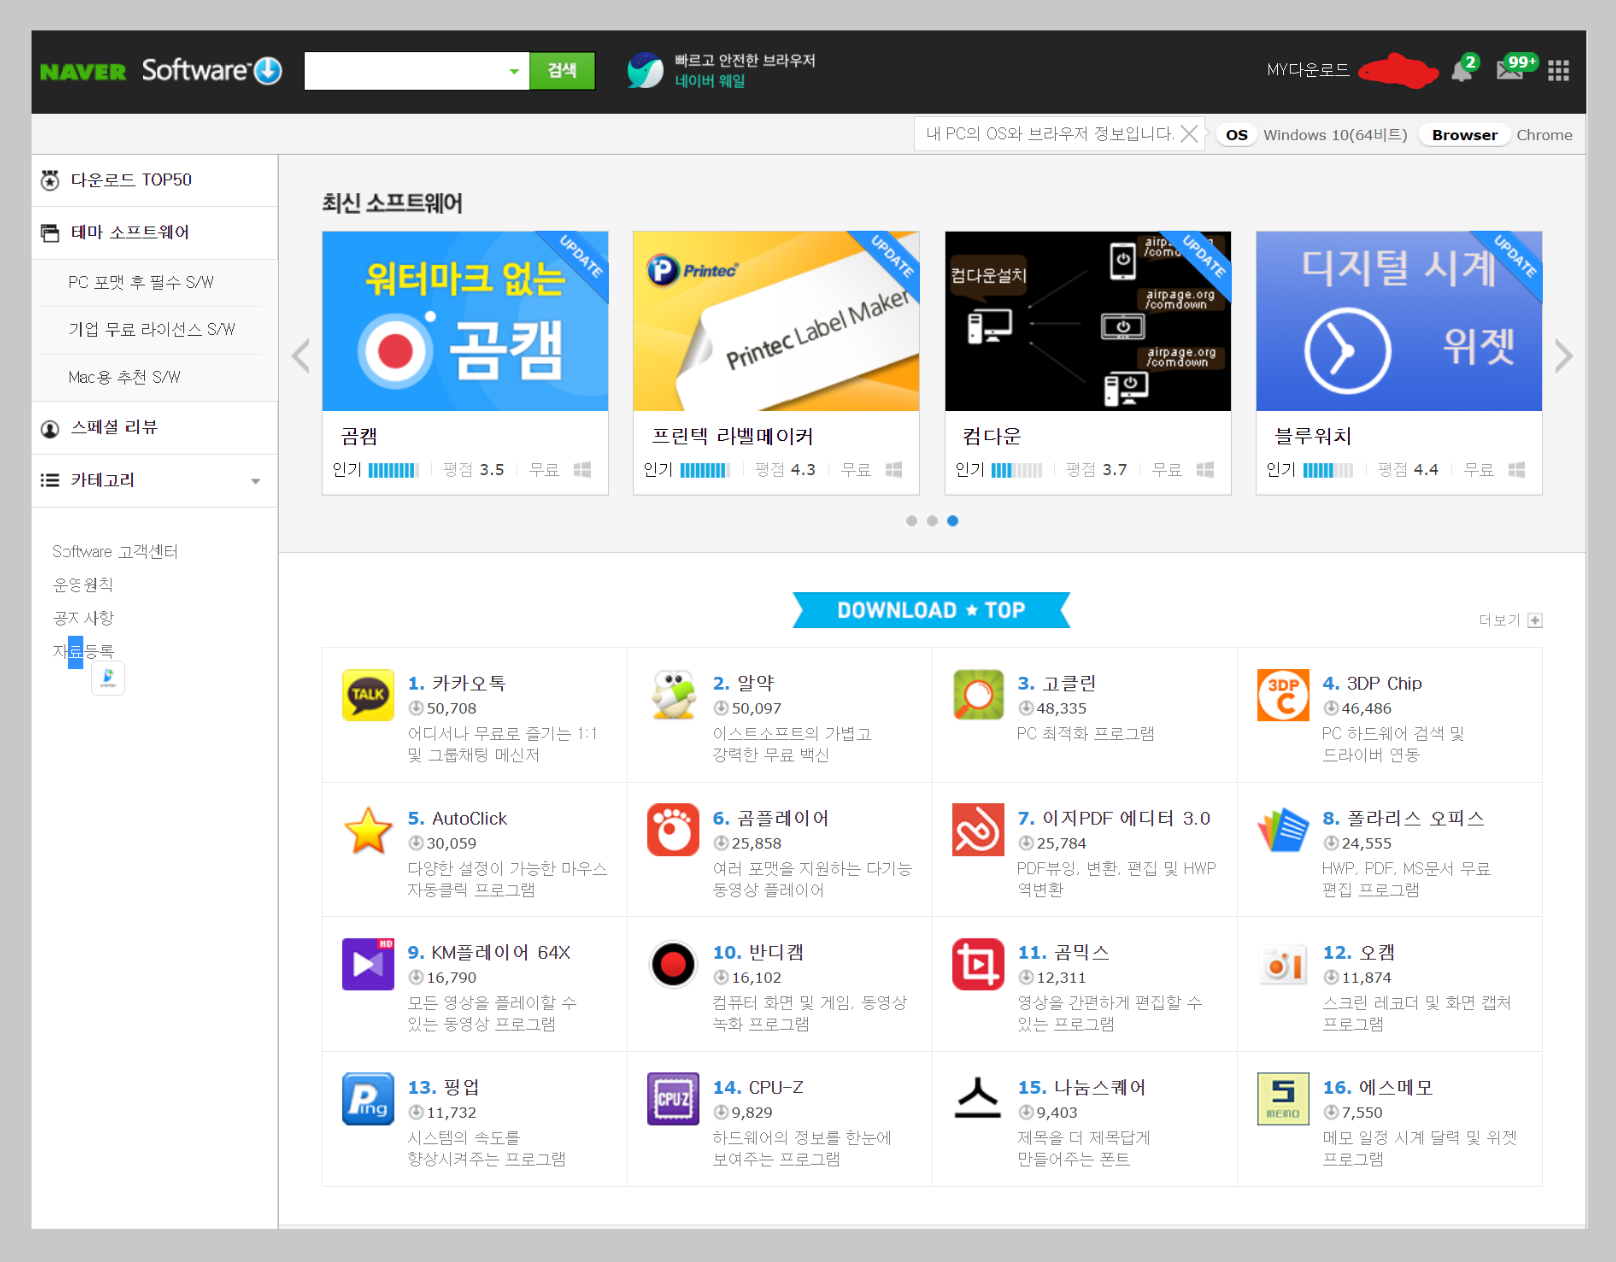Open the GOM Mix icon

(x=978, y=964)
